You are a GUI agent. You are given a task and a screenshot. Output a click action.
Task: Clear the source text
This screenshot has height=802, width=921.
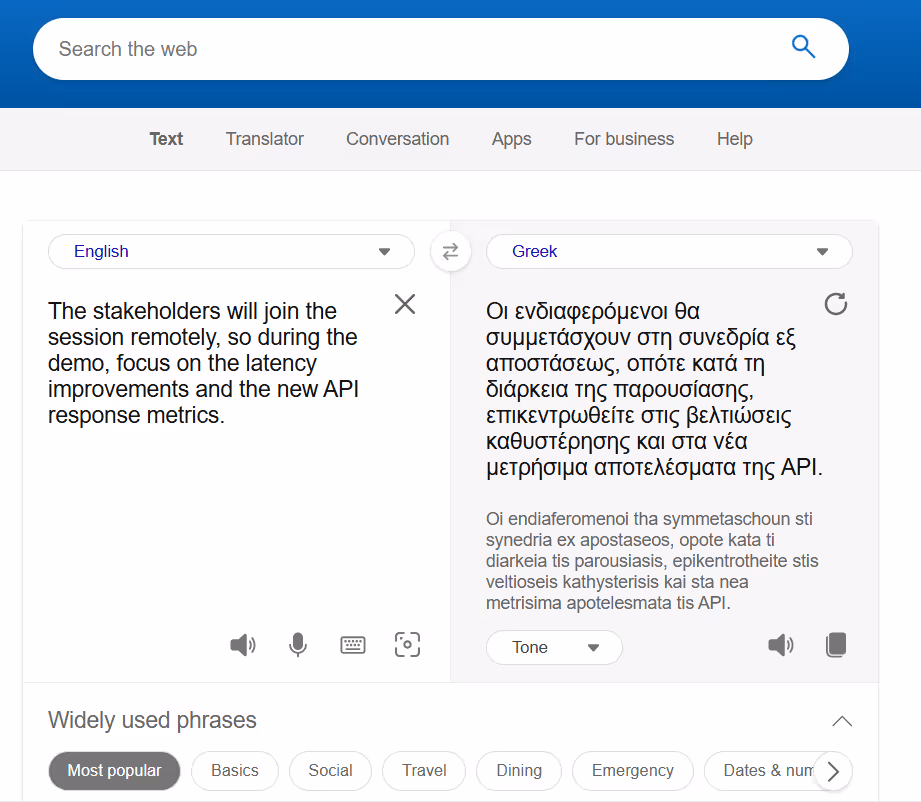point(404,304)
